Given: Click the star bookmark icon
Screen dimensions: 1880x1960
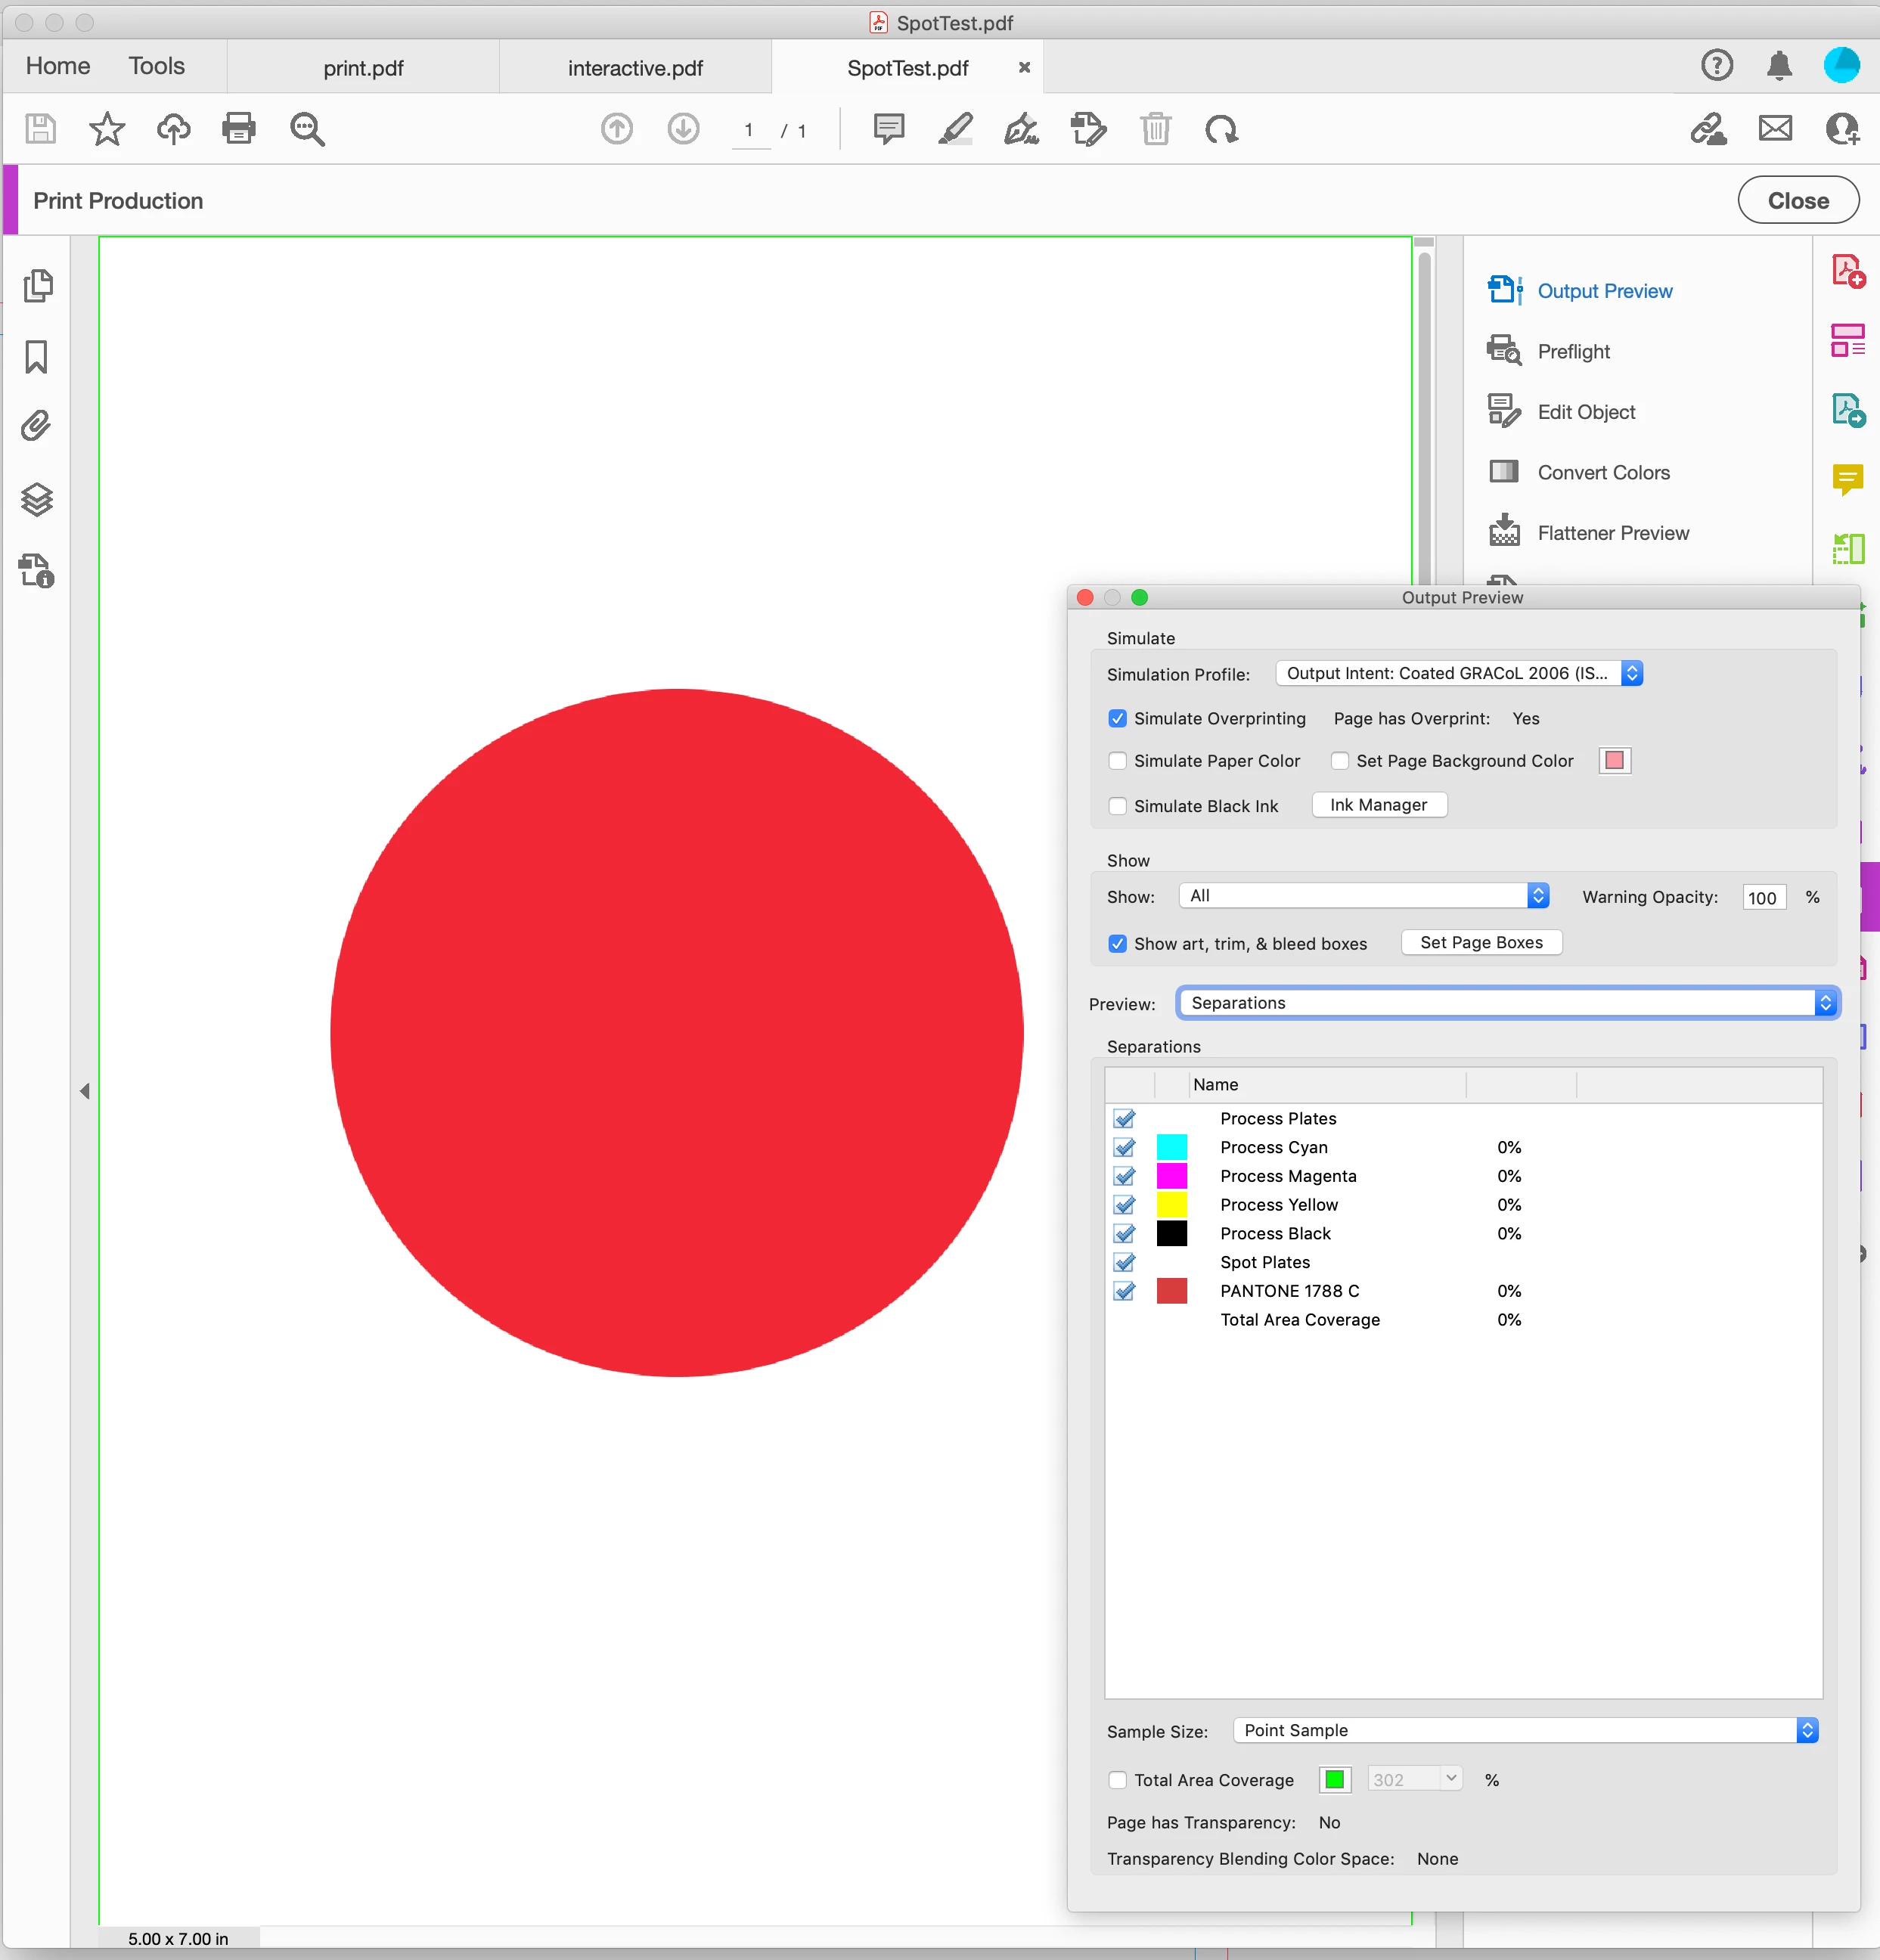Looking at the screenshot, I should point(106,129).
